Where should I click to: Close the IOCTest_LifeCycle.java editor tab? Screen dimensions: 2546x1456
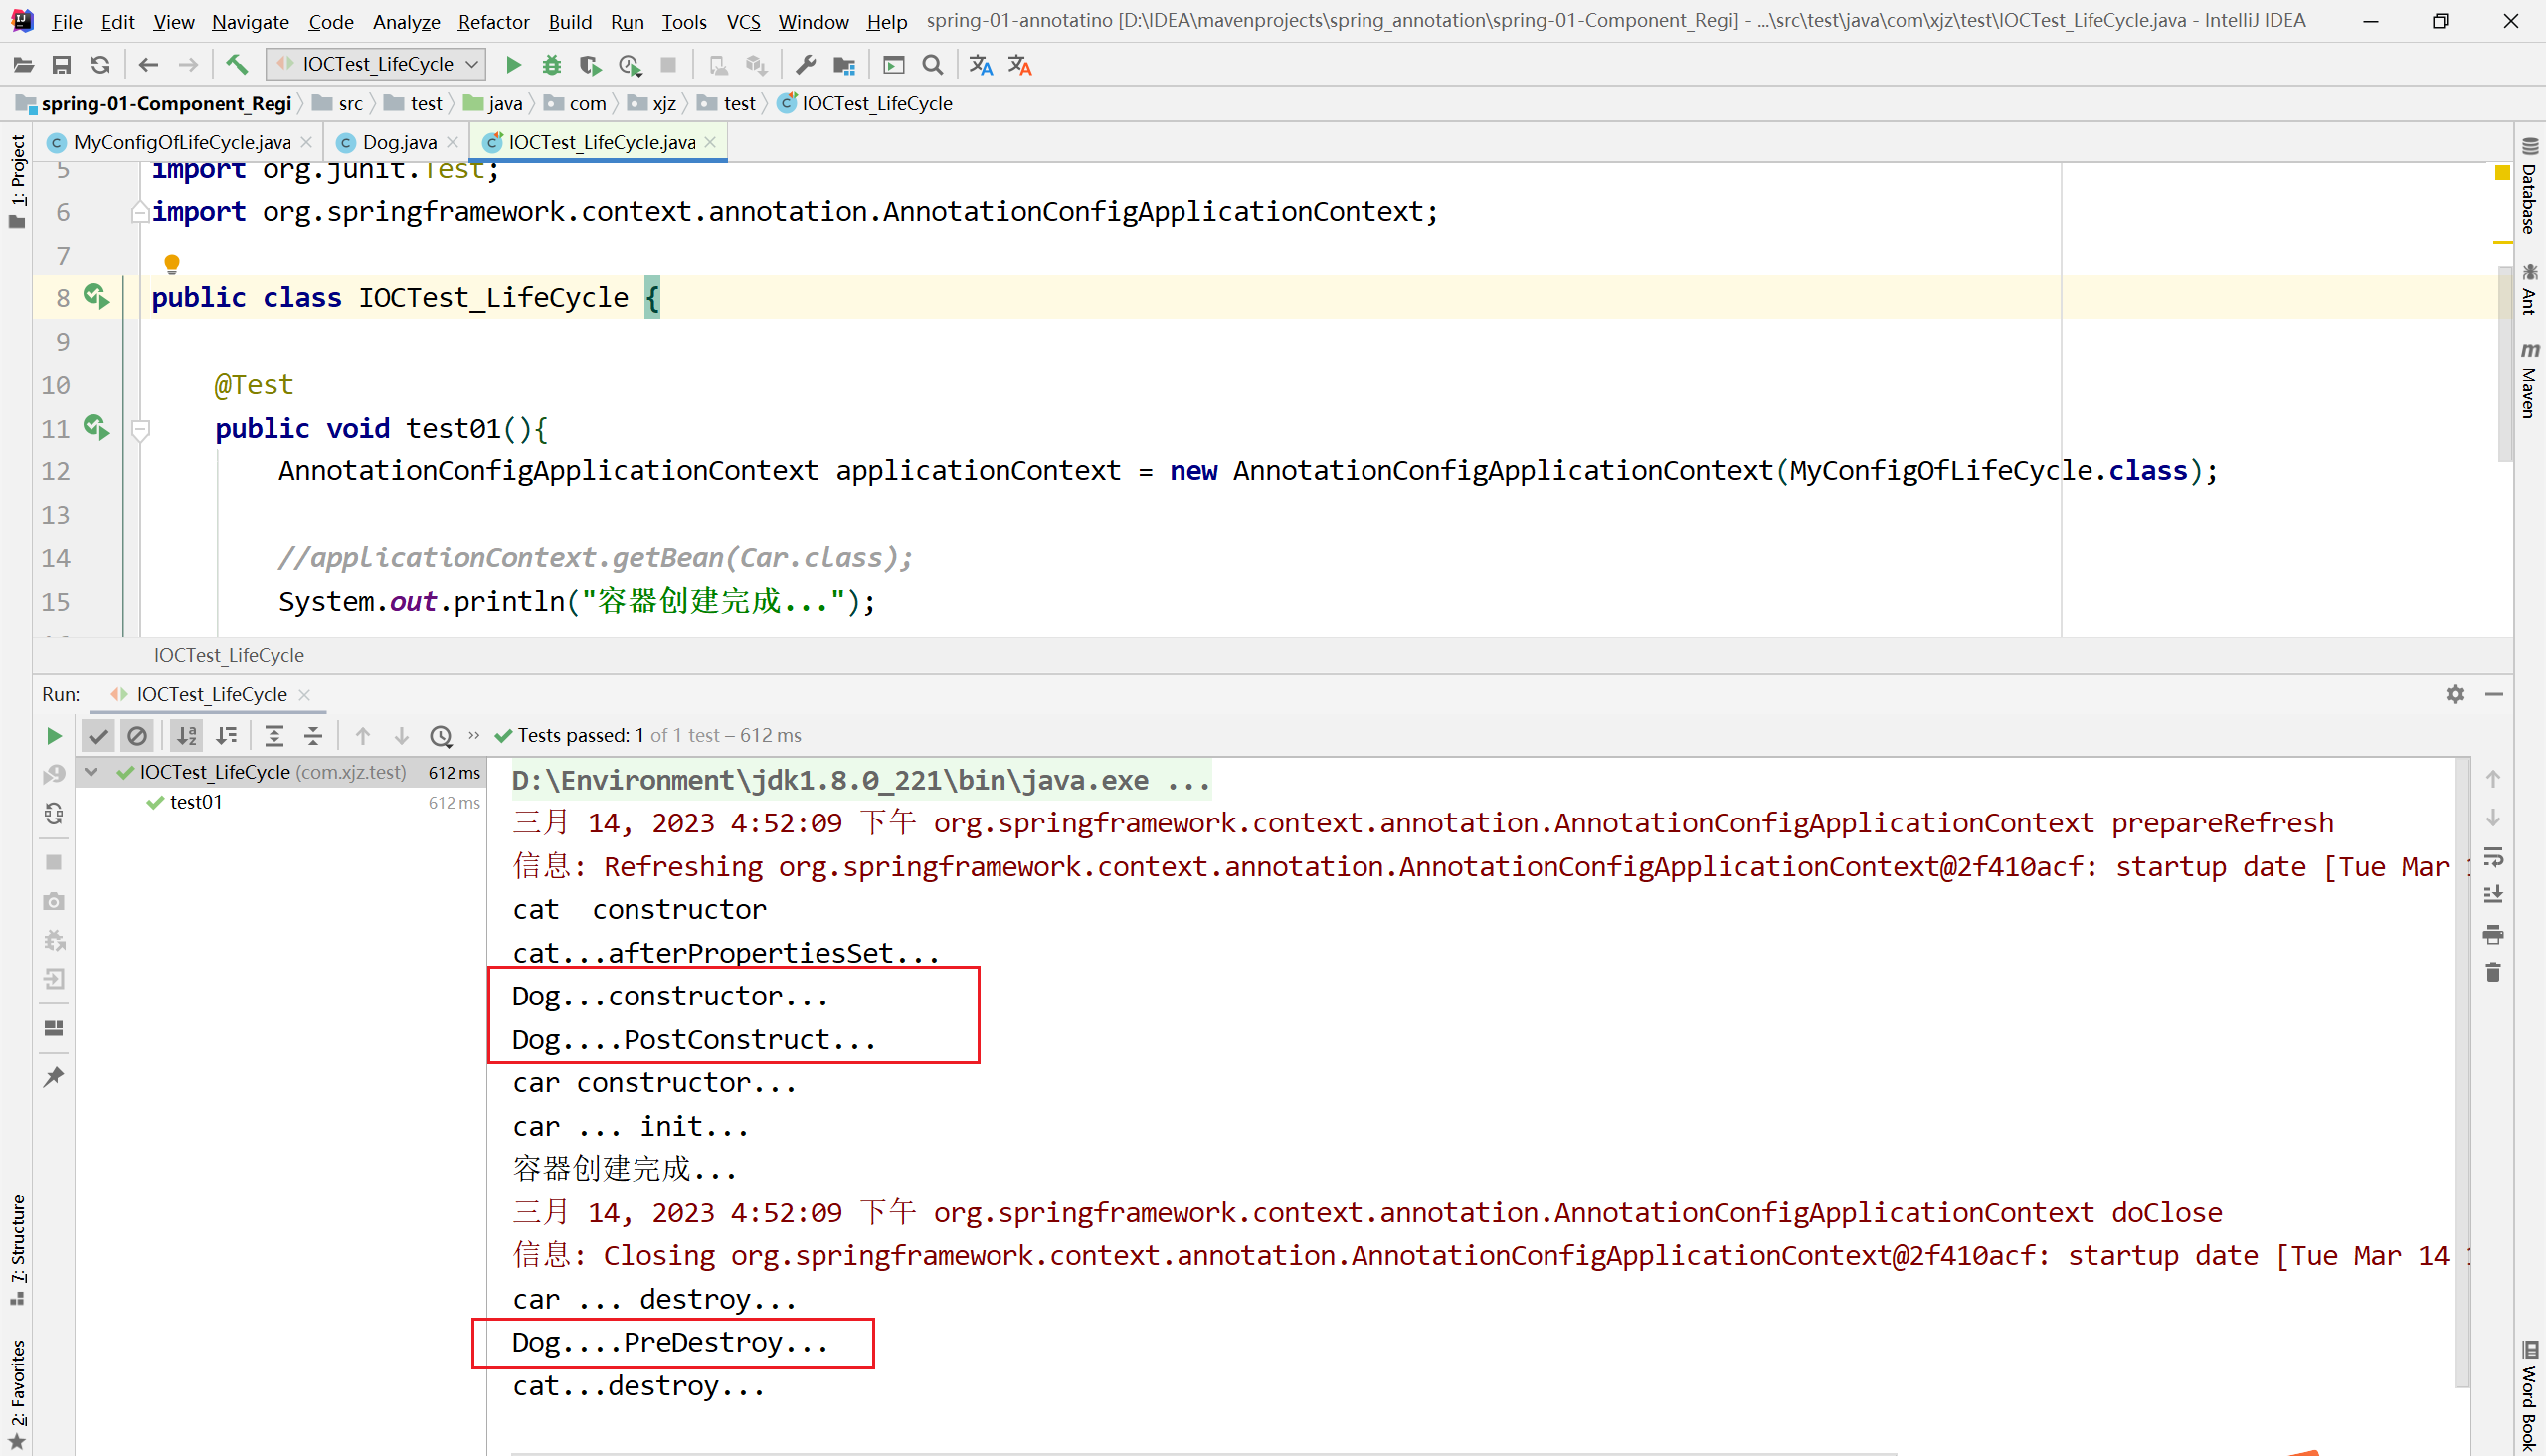[710, 142]
